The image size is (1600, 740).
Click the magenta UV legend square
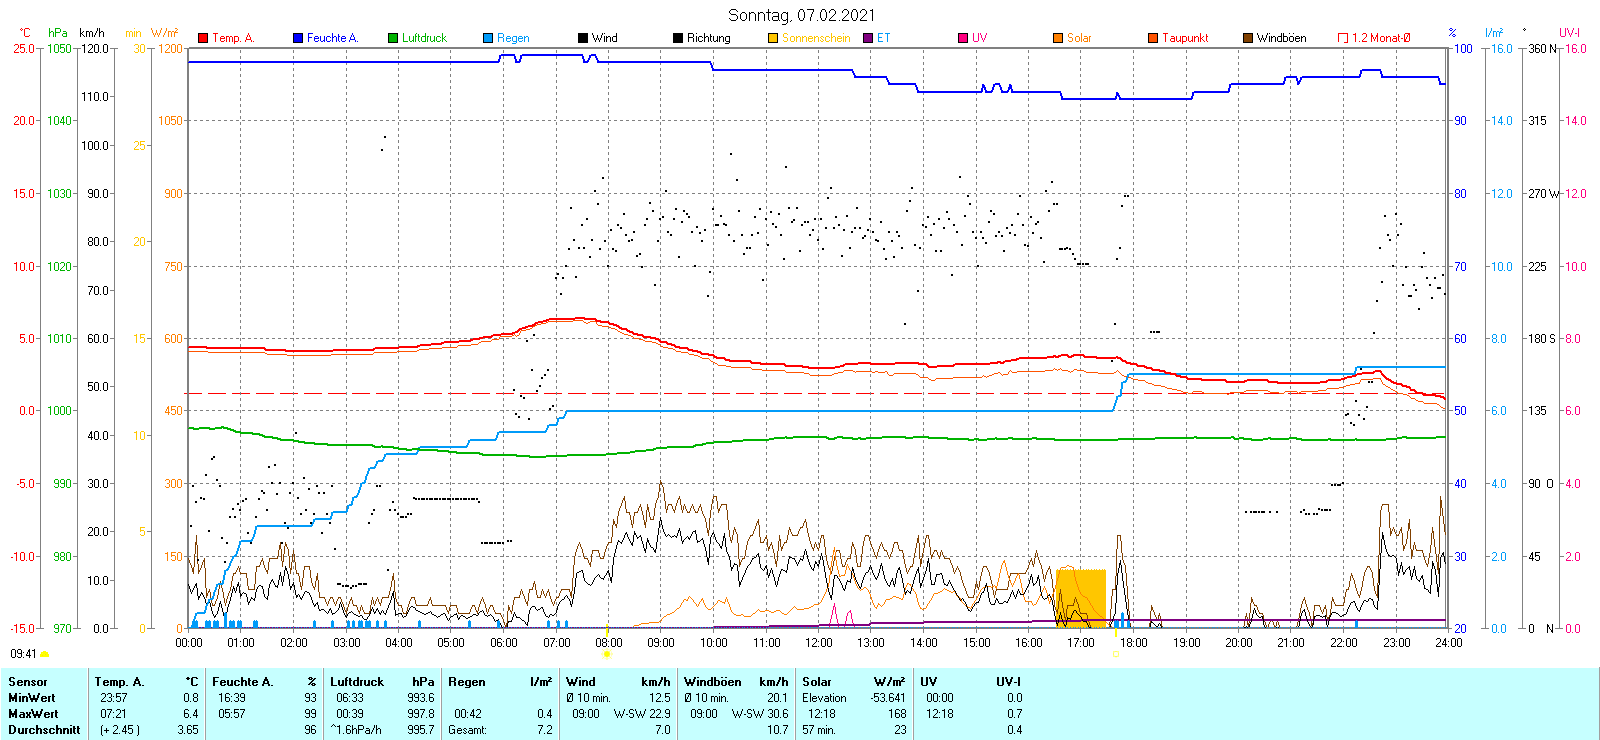pos(963,38)
